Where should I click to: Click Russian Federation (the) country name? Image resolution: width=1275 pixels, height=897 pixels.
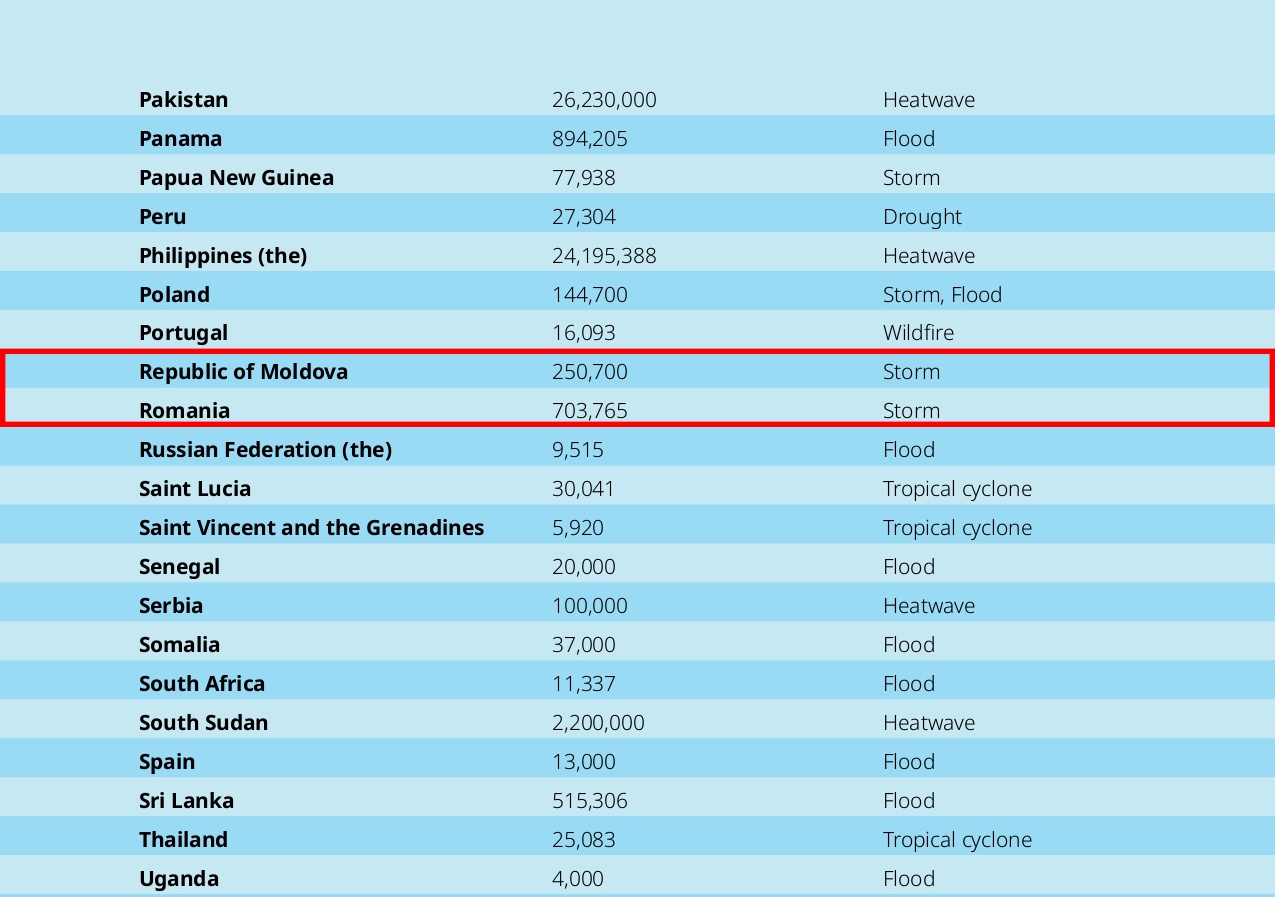click(x=265, y=450)
